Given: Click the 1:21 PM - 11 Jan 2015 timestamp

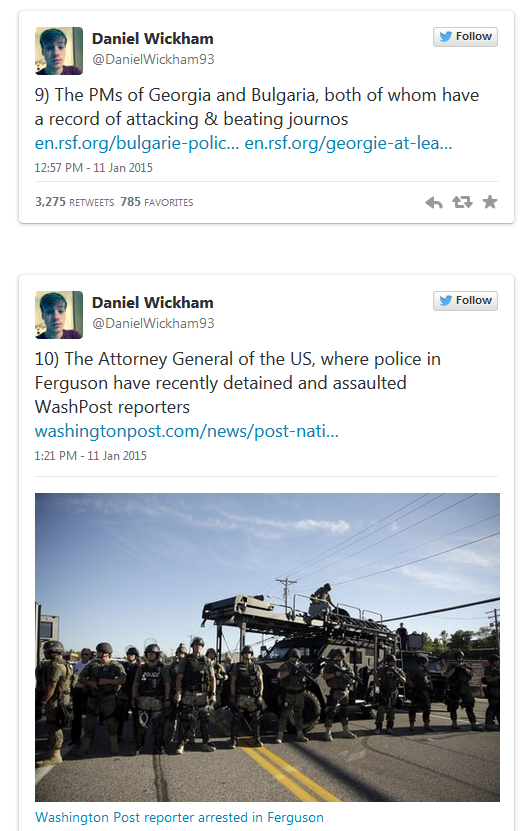Looking at the screenshot, I should click(90, 456).
